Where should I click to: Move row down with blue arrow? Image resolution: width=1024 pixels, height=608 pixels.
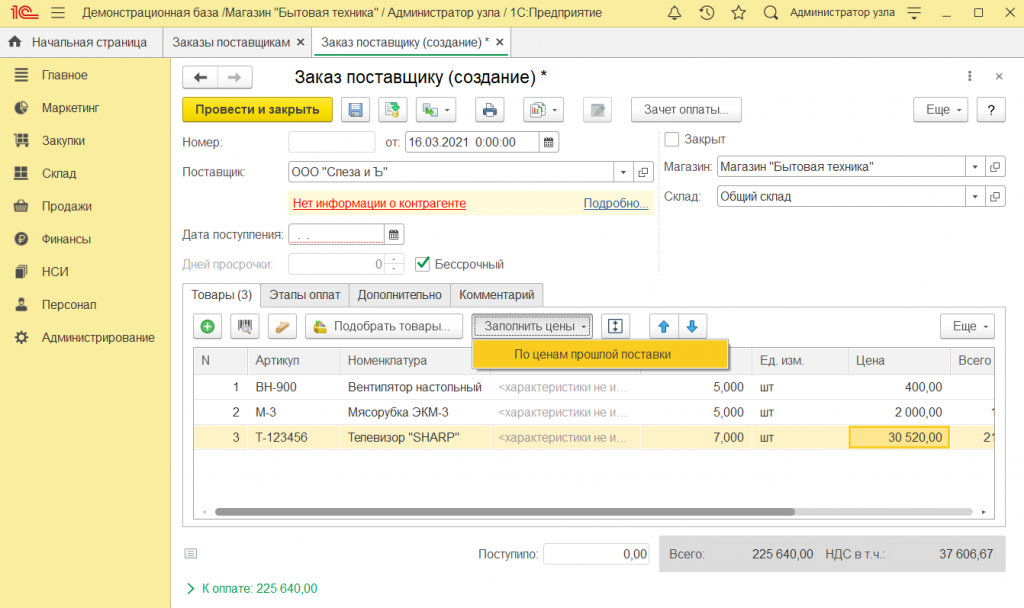[x=693, y=326]
